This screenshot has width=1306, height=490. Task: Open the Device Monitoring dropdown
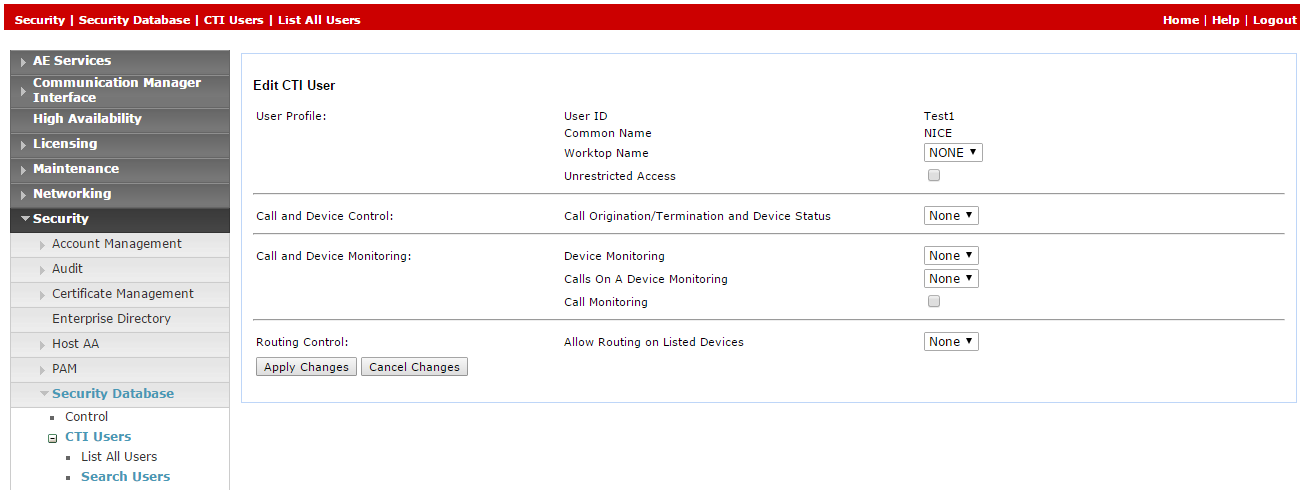coord(951,256)
